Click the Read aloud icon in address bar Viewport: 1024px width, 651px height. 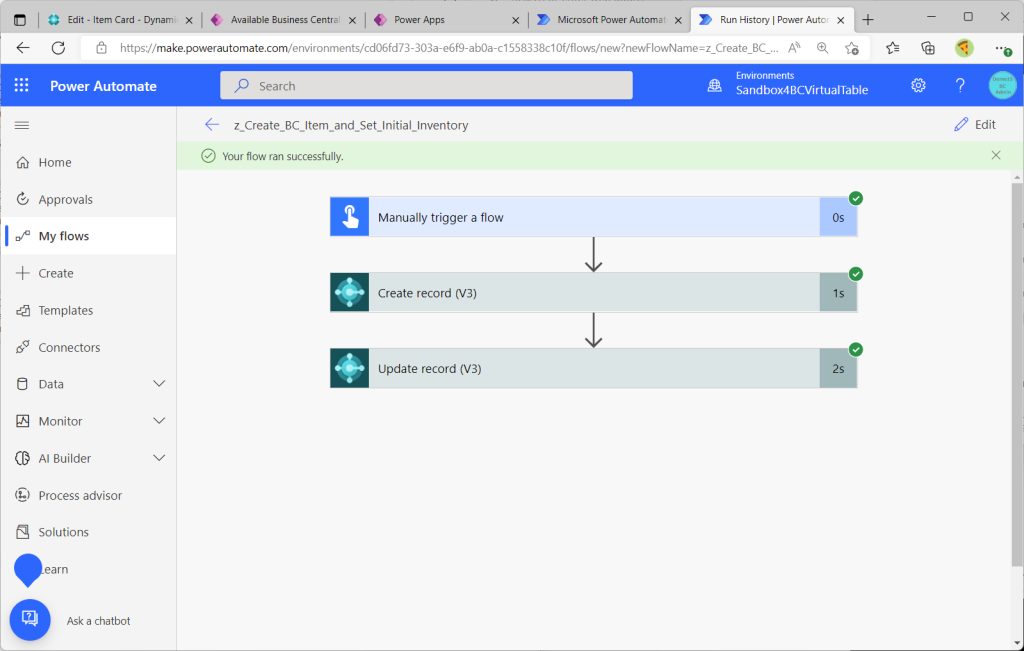click(794, 48)
